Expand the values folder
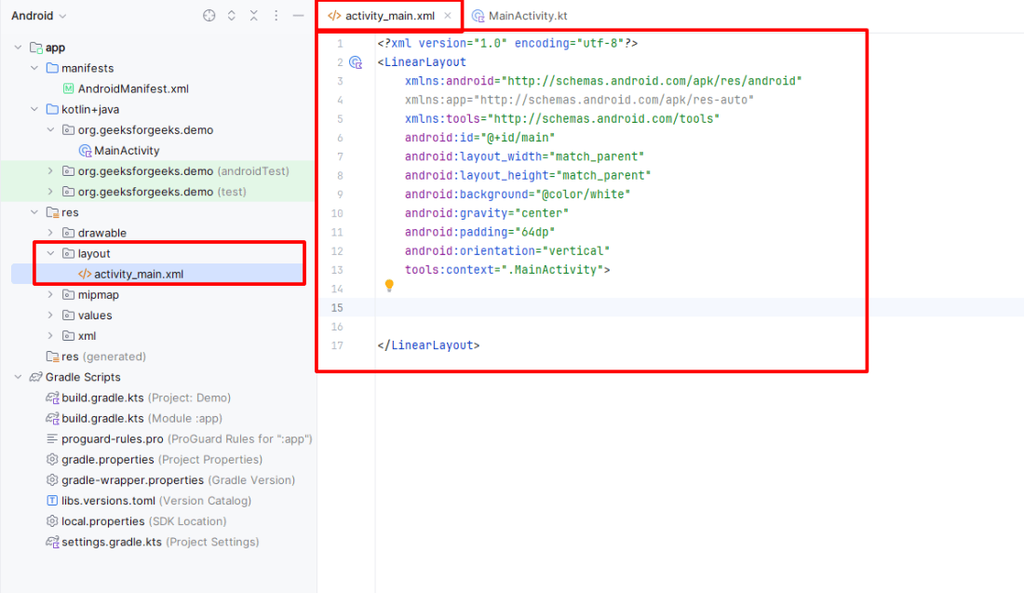The width and height of the screenshot is (1024, 593). coord(51,315)
